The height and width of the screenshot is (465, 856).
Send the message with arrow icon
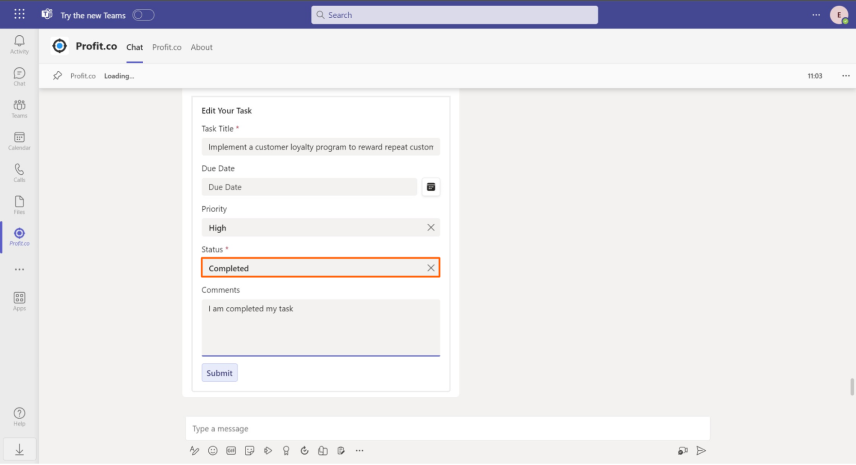click(x=702, y=451)
